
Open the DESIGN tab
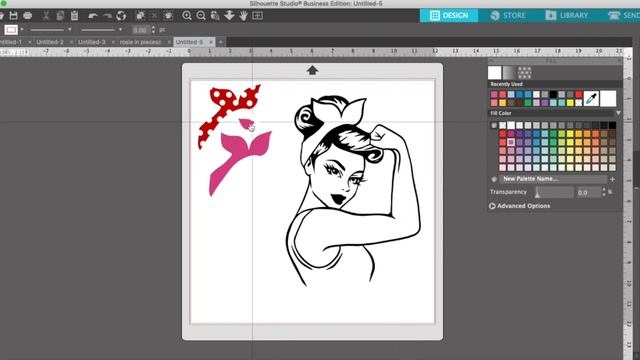point(449,16)
